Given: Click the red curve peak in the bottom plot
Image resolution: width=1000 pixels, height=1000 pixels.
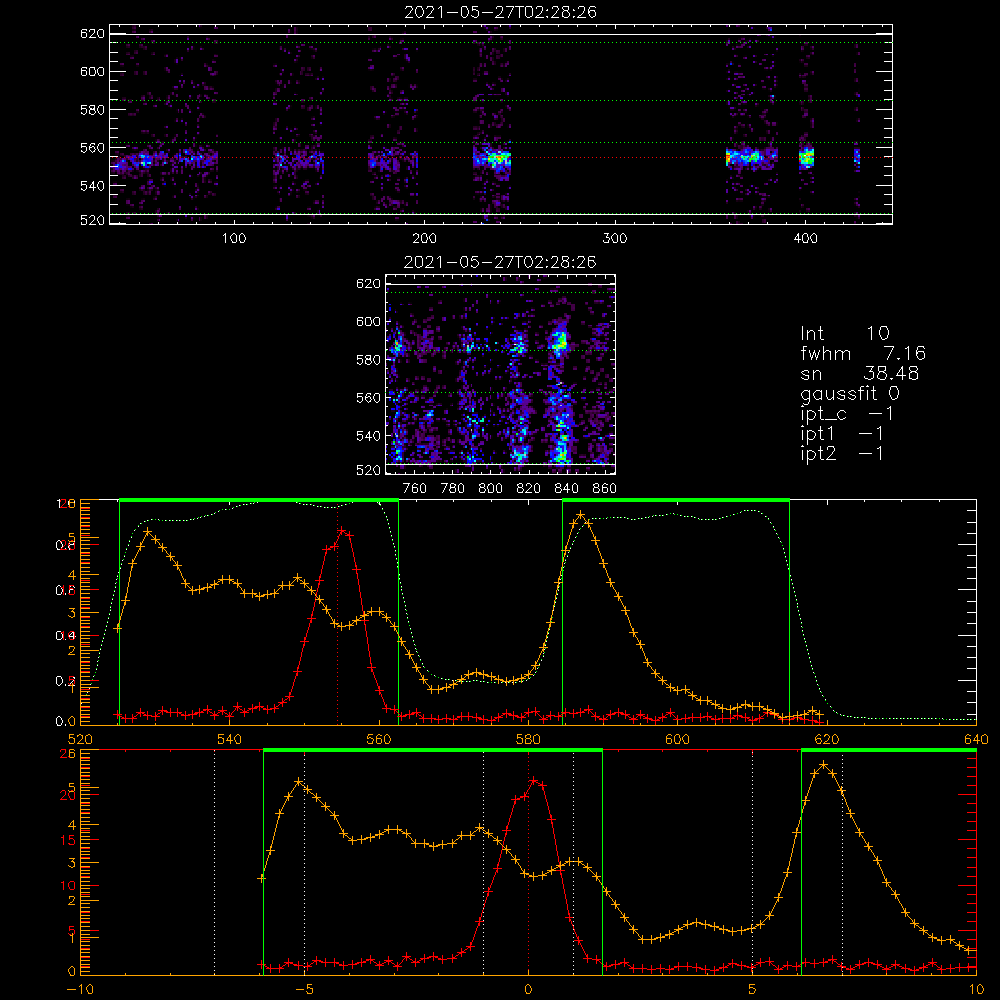Looking at the screenshot, I should [x=534, y=781].
